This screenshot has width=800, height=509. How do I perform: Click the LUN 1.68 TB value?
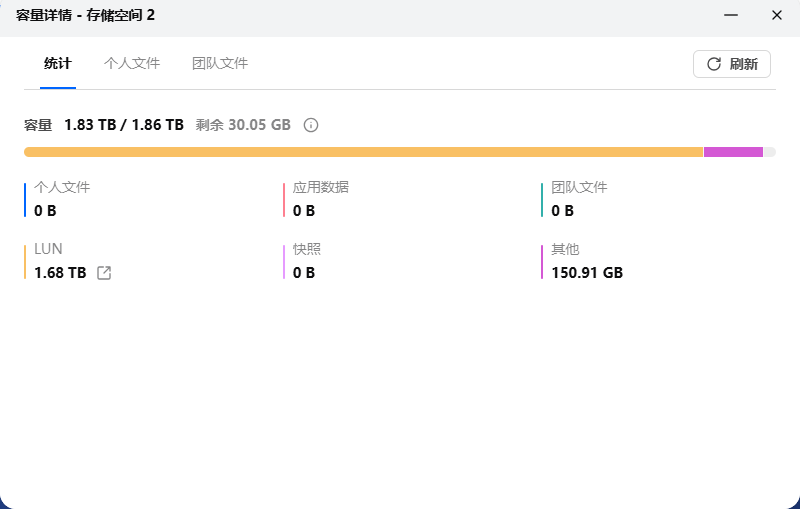pyautogui.click(x=60, y=273)
